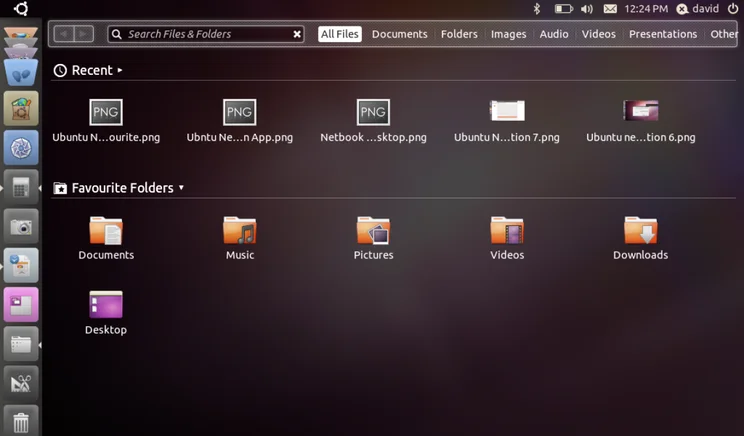This screenshot has height=436, width=744.
Task: Open the Pictures folder
Action: pyautogui.click(x=373, y=238)
